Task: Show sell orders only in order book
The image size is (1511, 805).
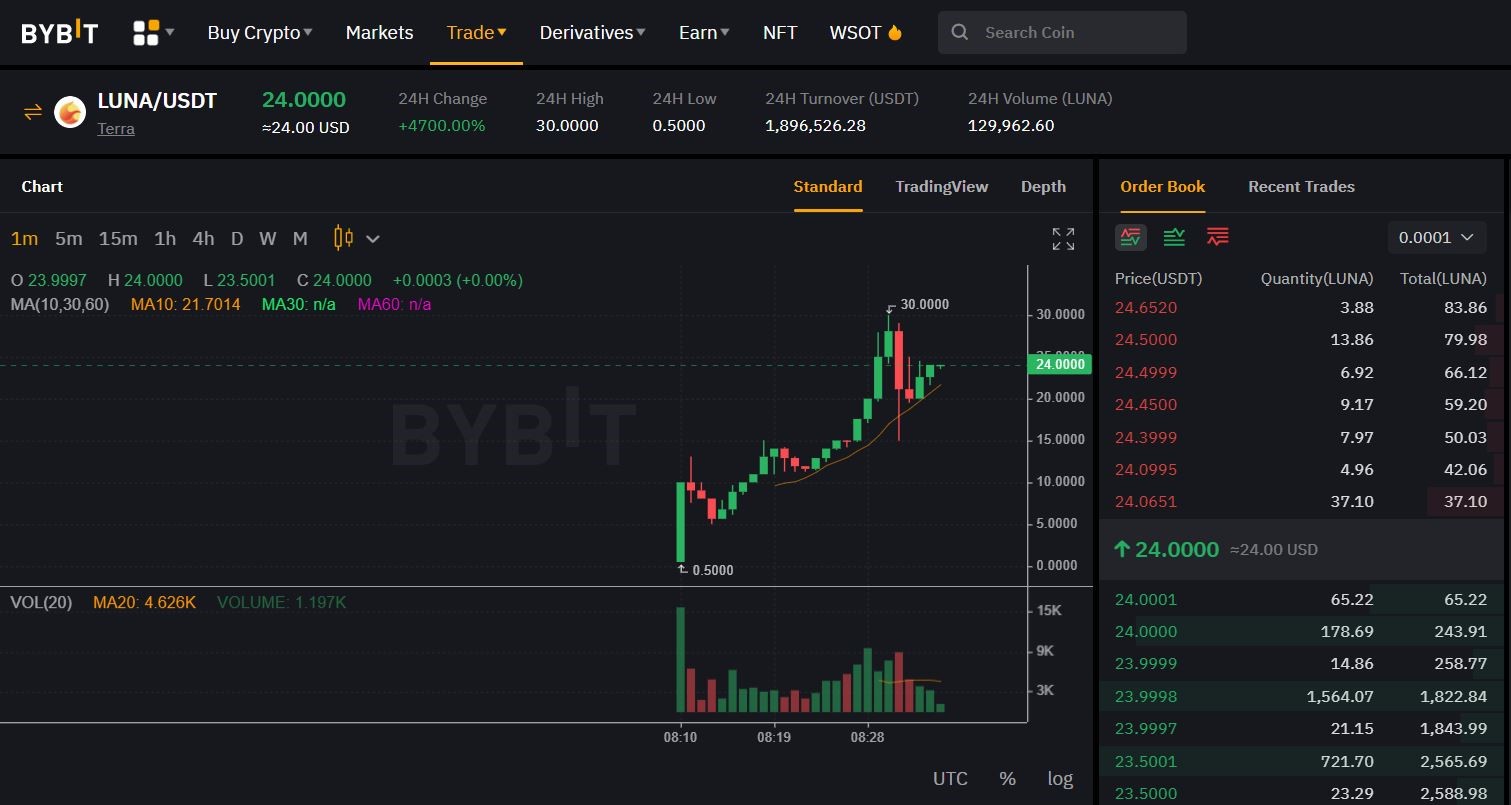Action: 1218,237
